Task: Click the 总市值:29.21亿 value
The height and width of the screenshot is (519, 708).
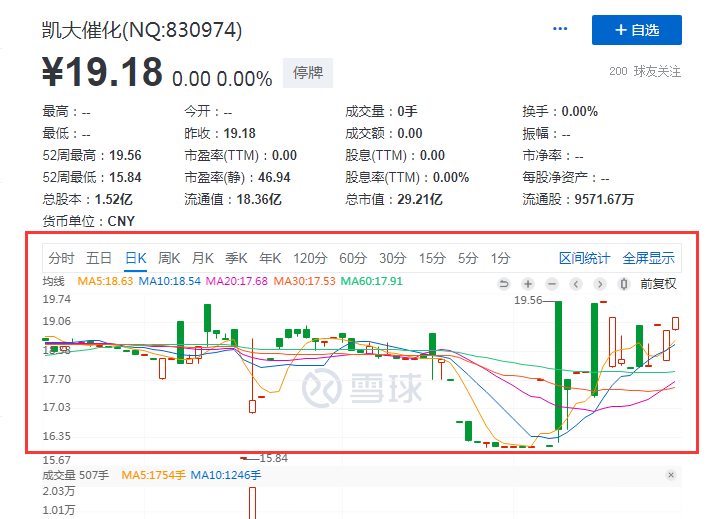Action: [x=394, y=199]
